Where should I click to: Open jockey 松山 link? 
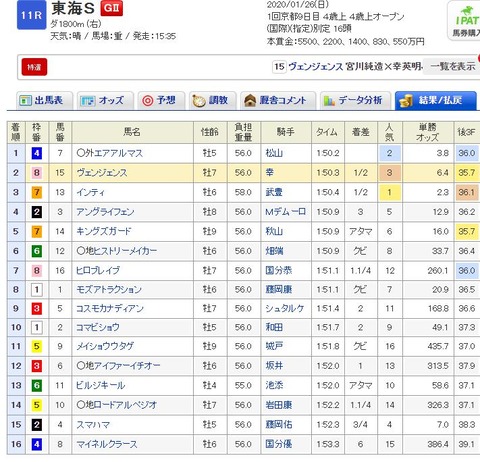point(274,153)
